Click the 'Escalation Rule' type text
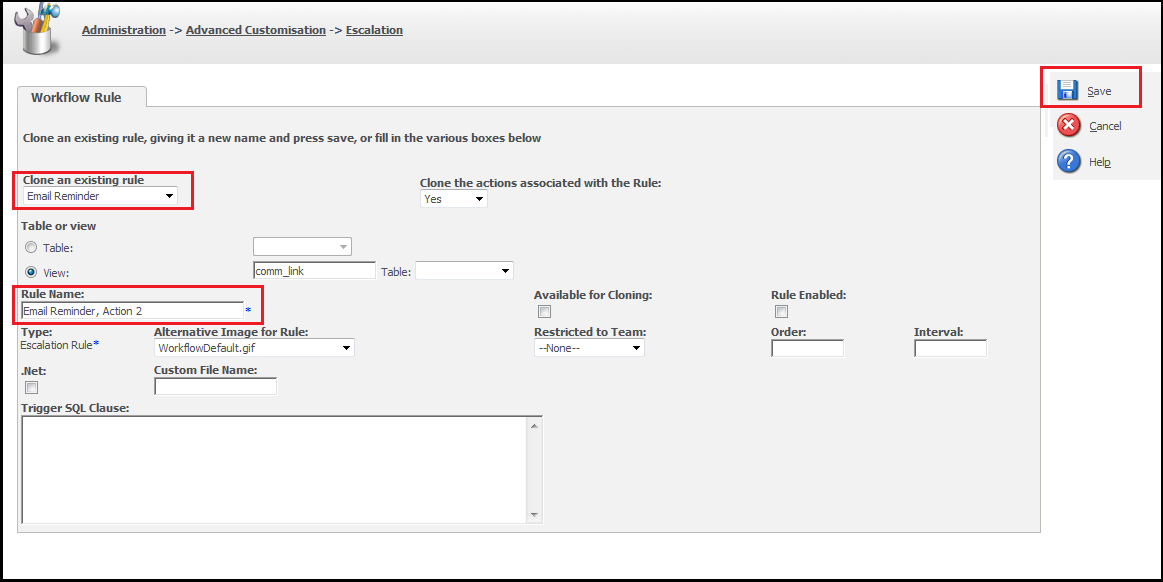The image size is (1163, 582). pyautogui.click(x=56, y=345)
